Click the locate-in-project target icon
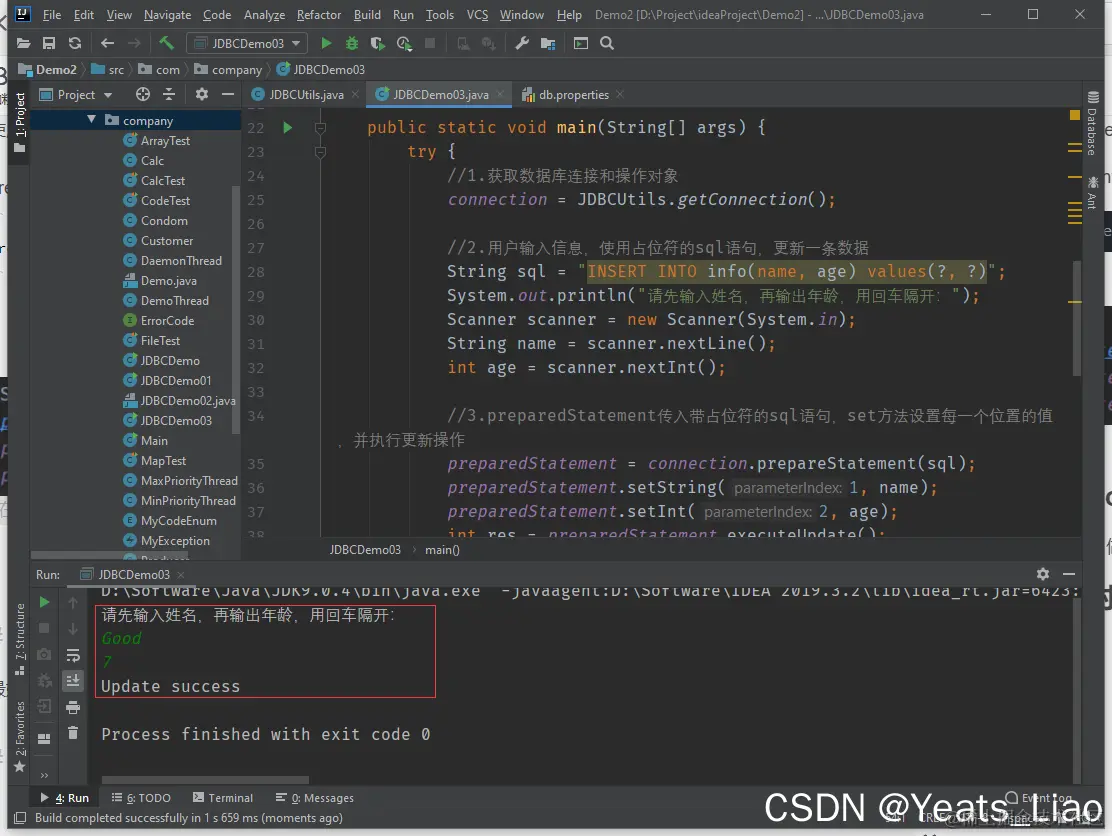Screen dimensions: 1112x836 click(143, 94)
